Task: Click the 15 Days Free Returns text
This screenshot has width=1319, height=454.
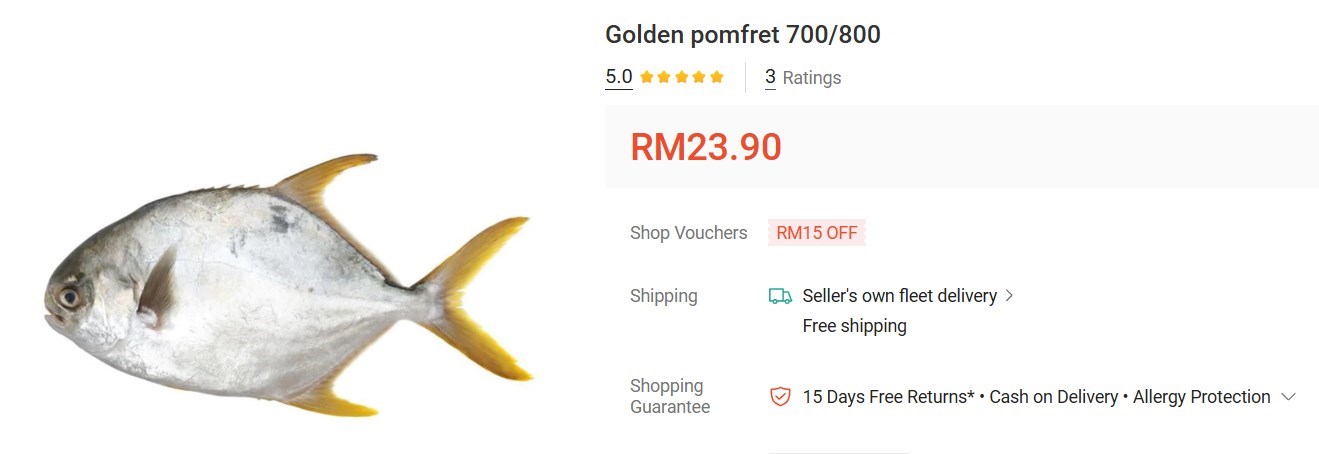Action: [889, 397]
